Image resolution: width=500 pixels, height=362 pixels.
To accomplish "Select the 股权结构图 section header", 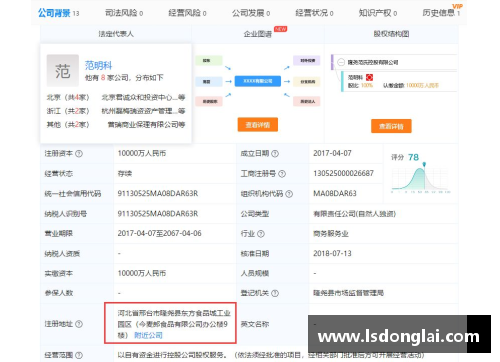I will (391, 34).
